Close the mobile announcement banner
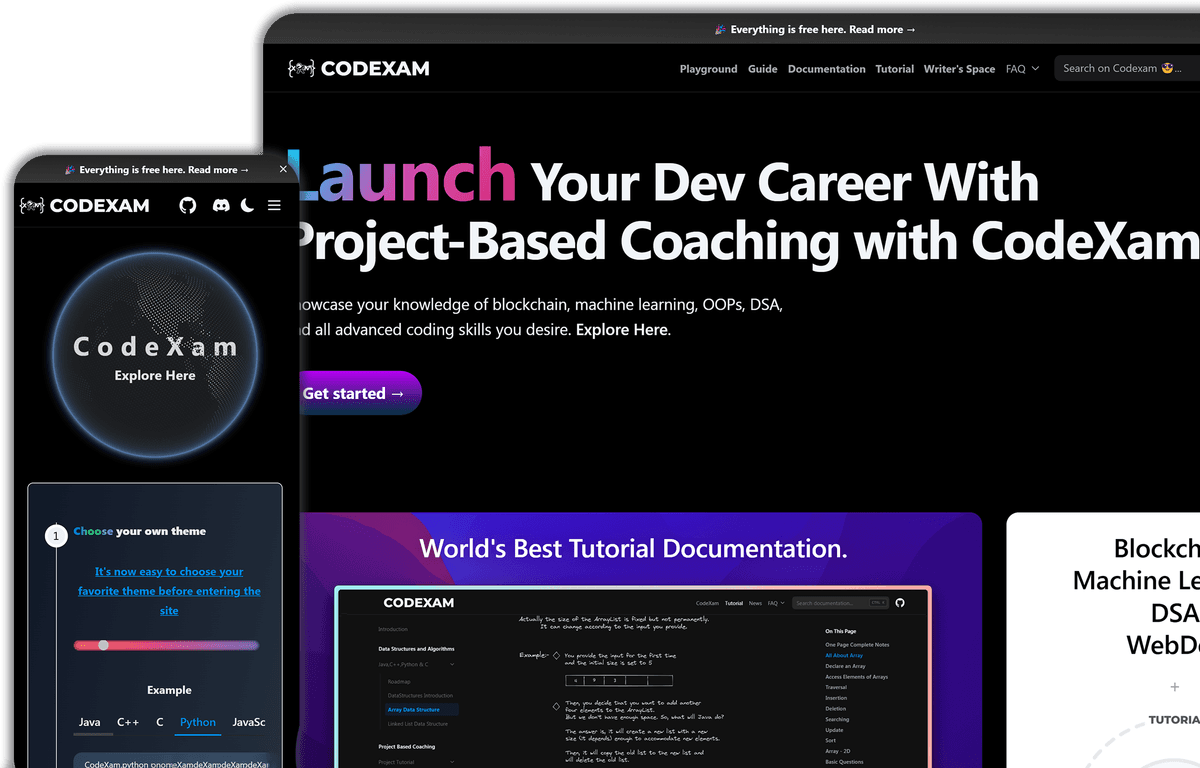This screenshot has width=1200, height=768. click(283, 169)
